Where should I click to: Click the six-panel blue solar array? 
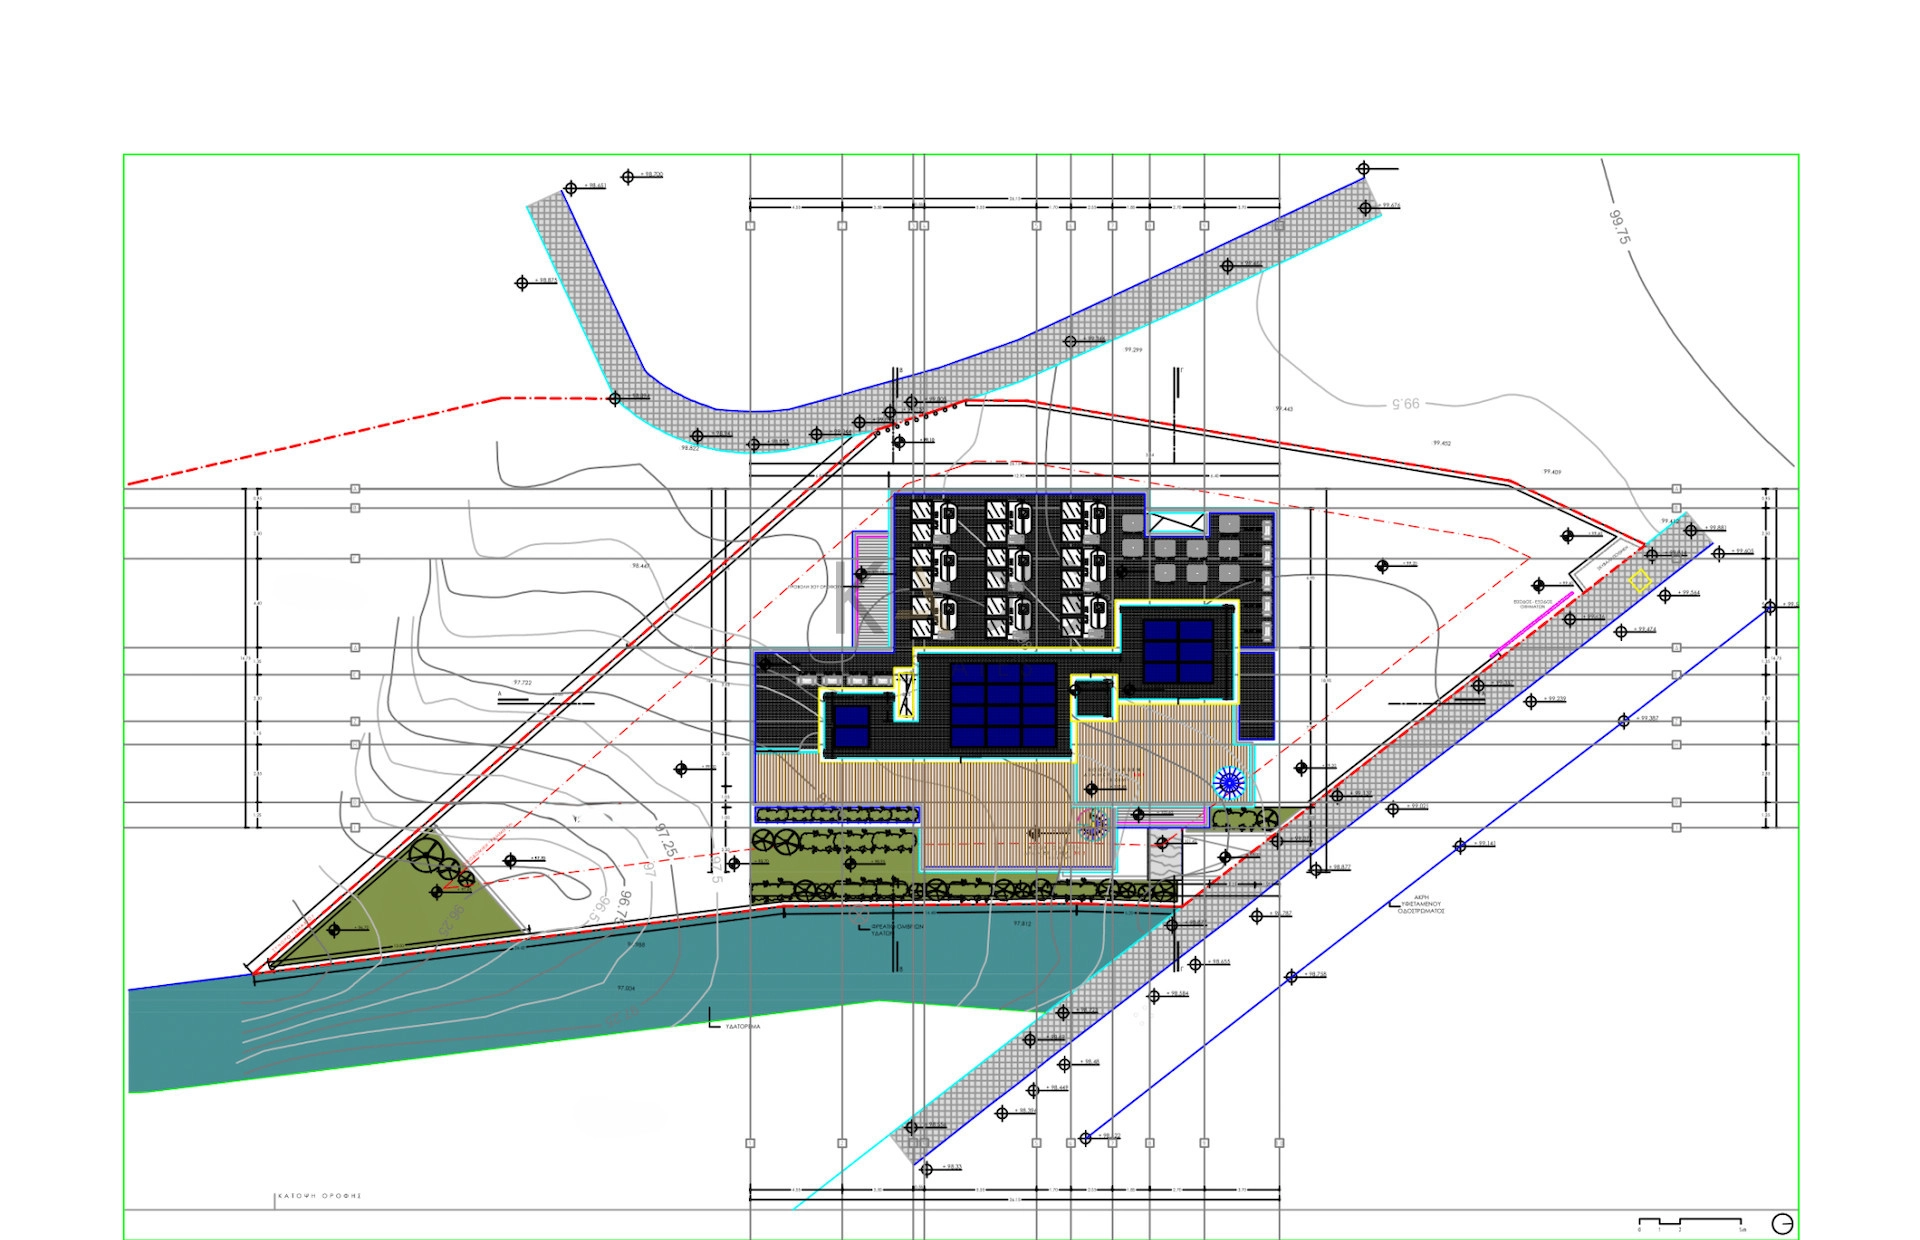click(1178, 651)
